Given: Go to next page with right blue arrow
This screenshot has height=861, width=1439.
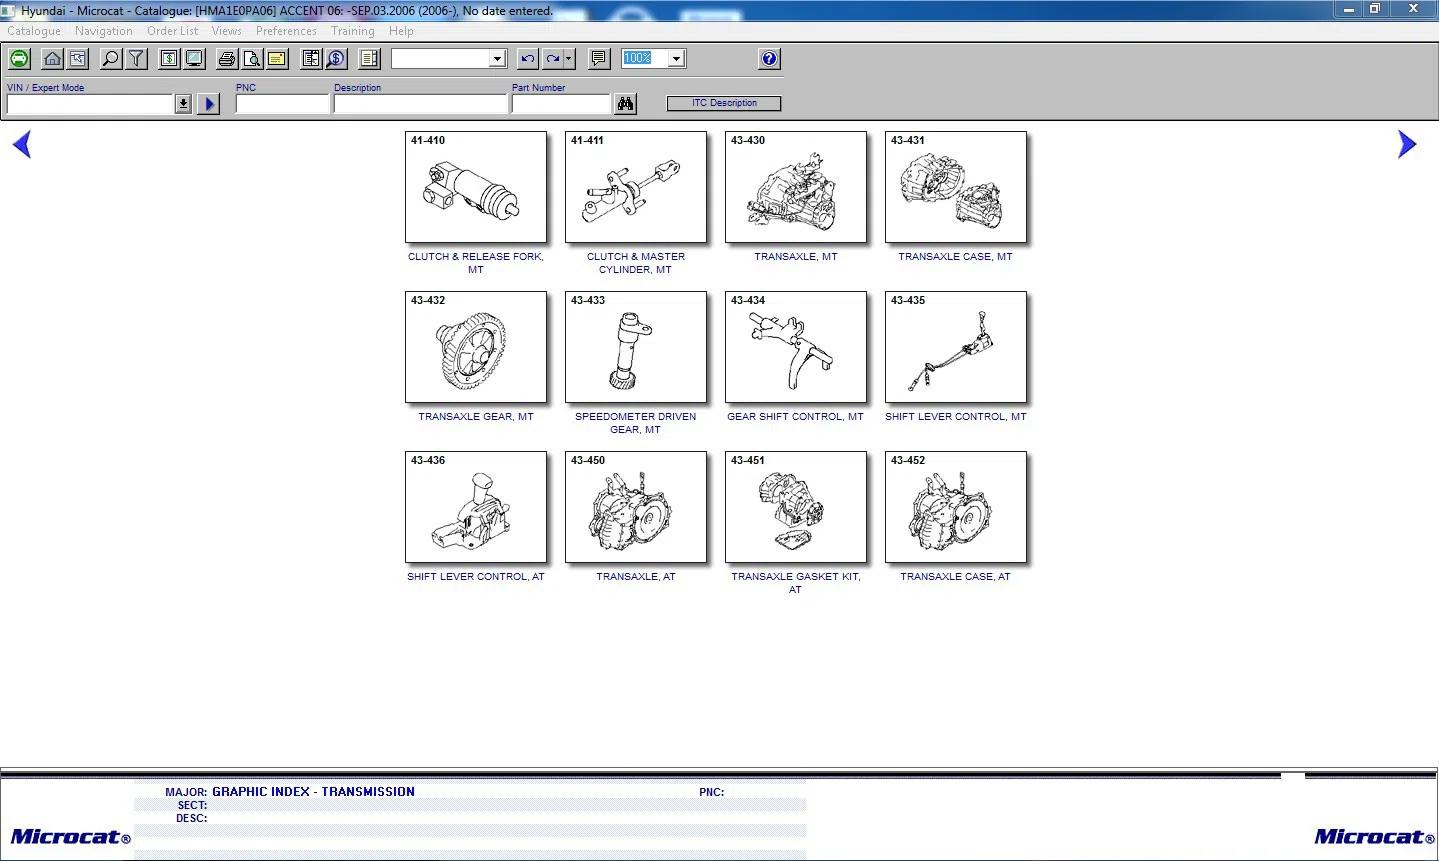Looking at the screenshot, I should click(x=1407, y=145).
